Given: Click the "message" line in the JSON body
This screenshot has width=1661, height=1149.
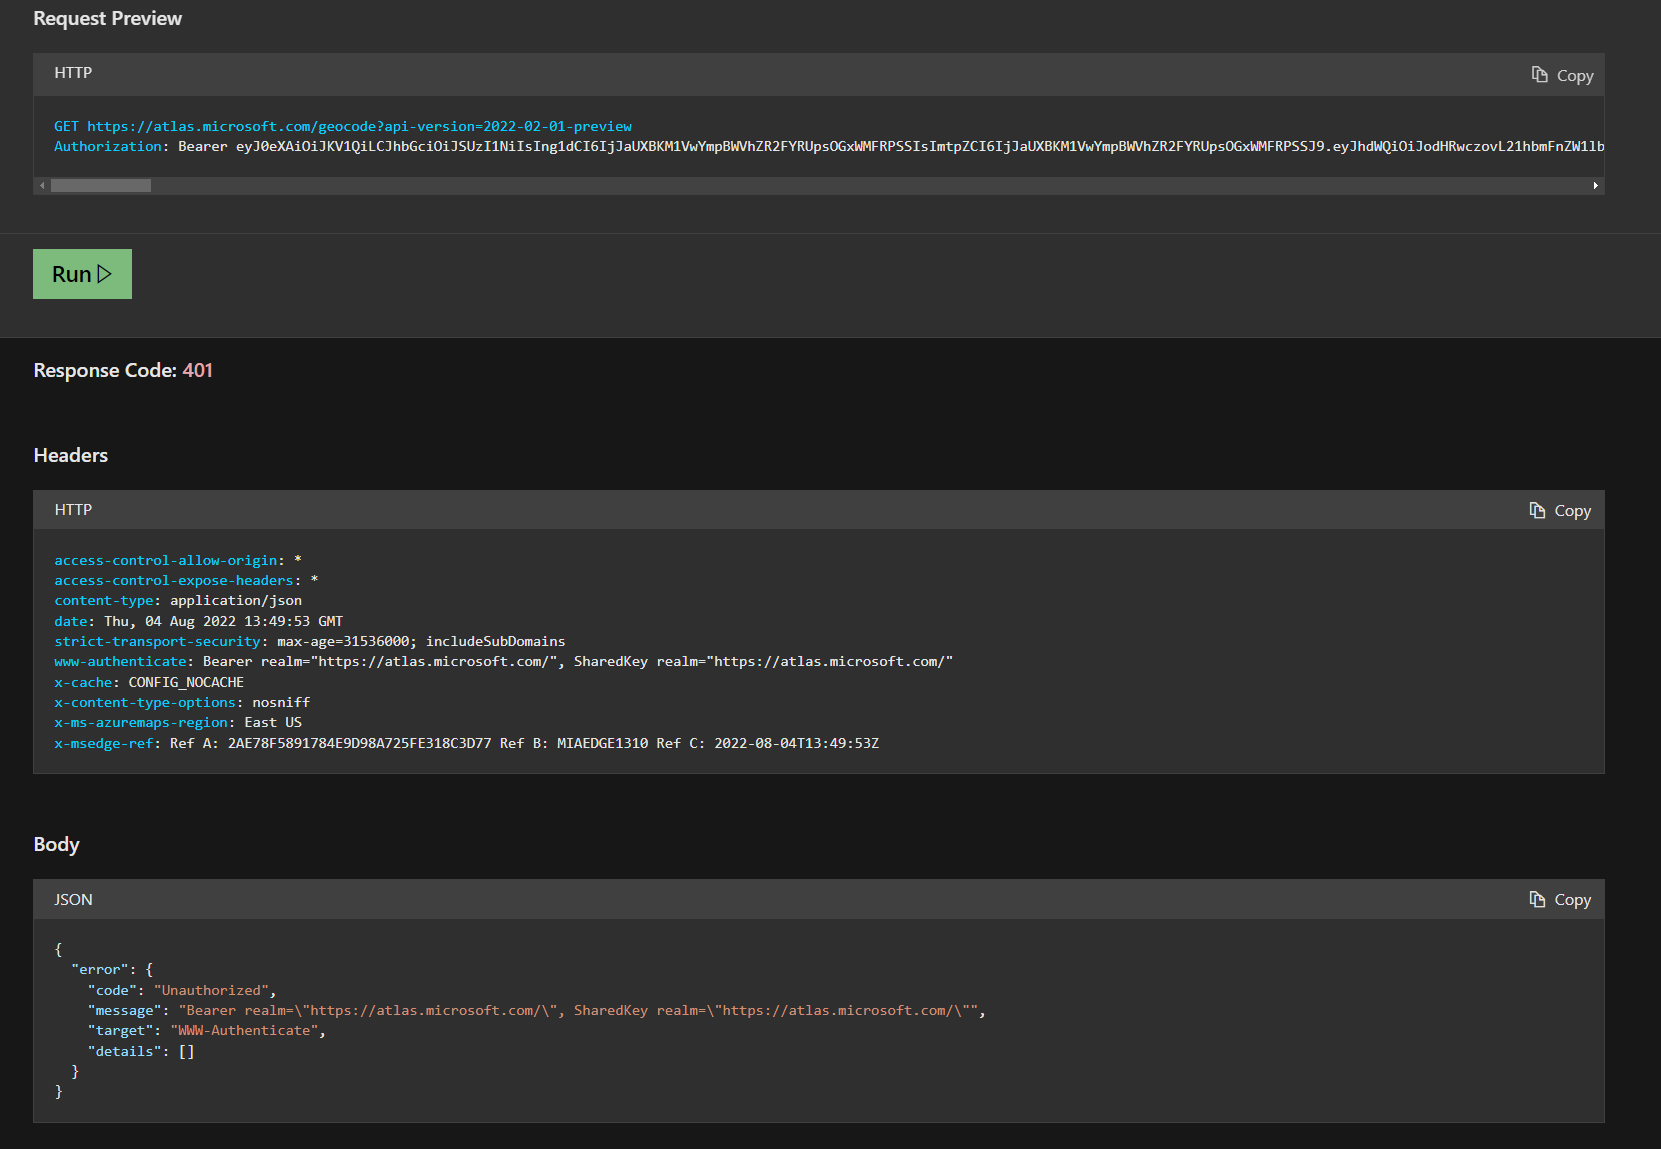Looking at the screenshot, I should (x=537, y=1010).
